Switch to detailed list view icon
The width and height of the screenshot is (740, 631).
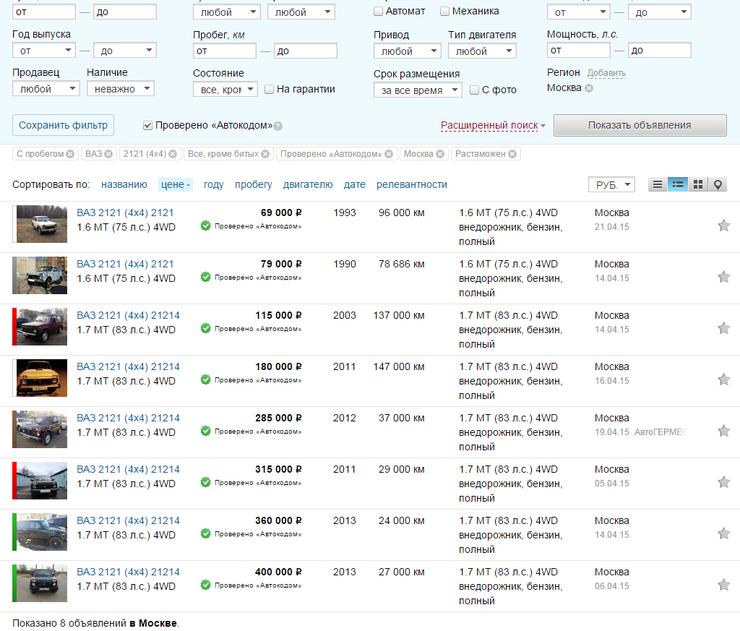point(678,185)
